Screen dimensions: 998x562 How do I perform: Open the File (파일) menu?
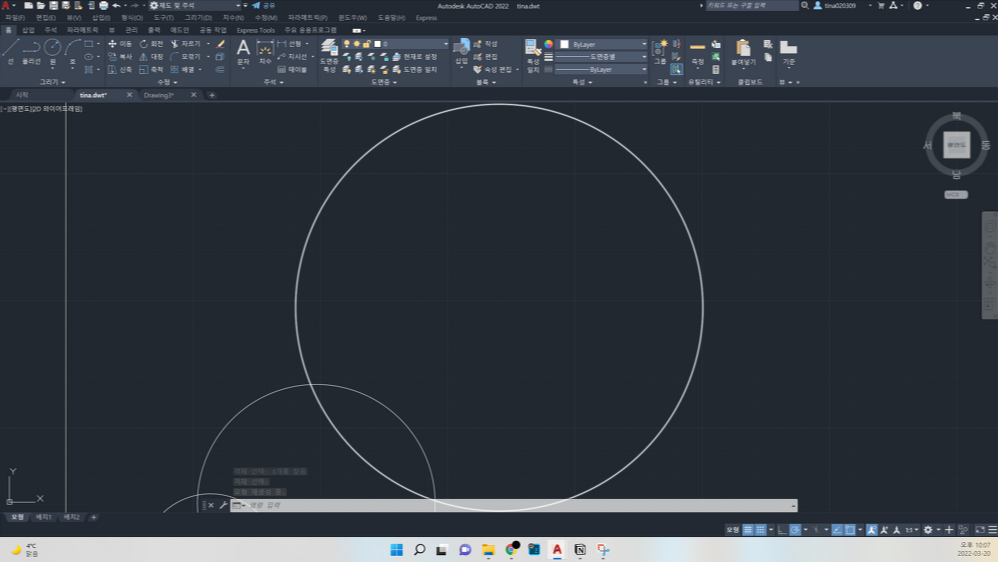(x=15, y=18)
